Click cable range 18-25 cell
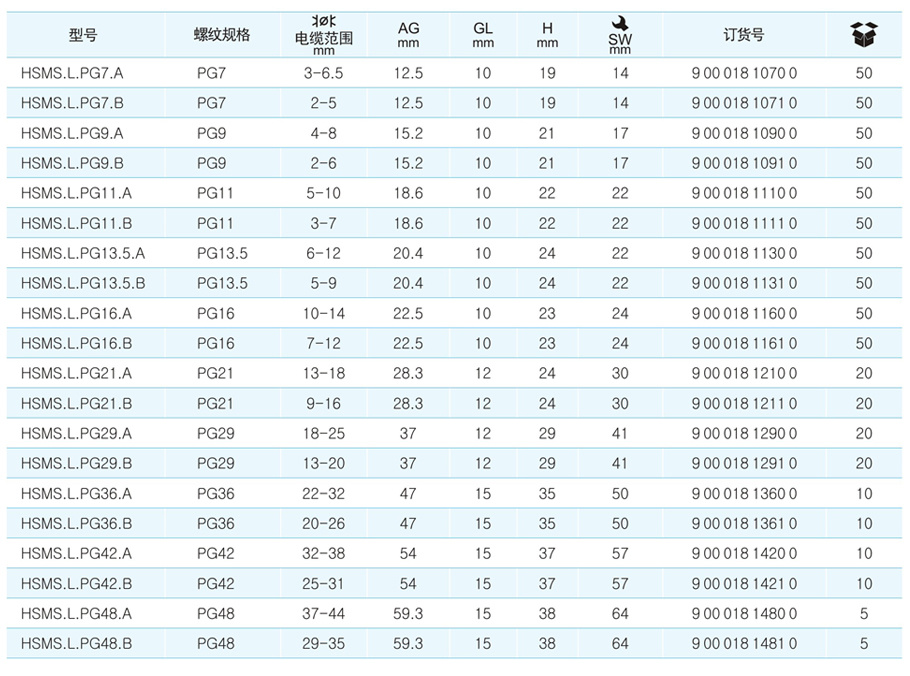Screen dimensions: 910x676 click(324, 433)
